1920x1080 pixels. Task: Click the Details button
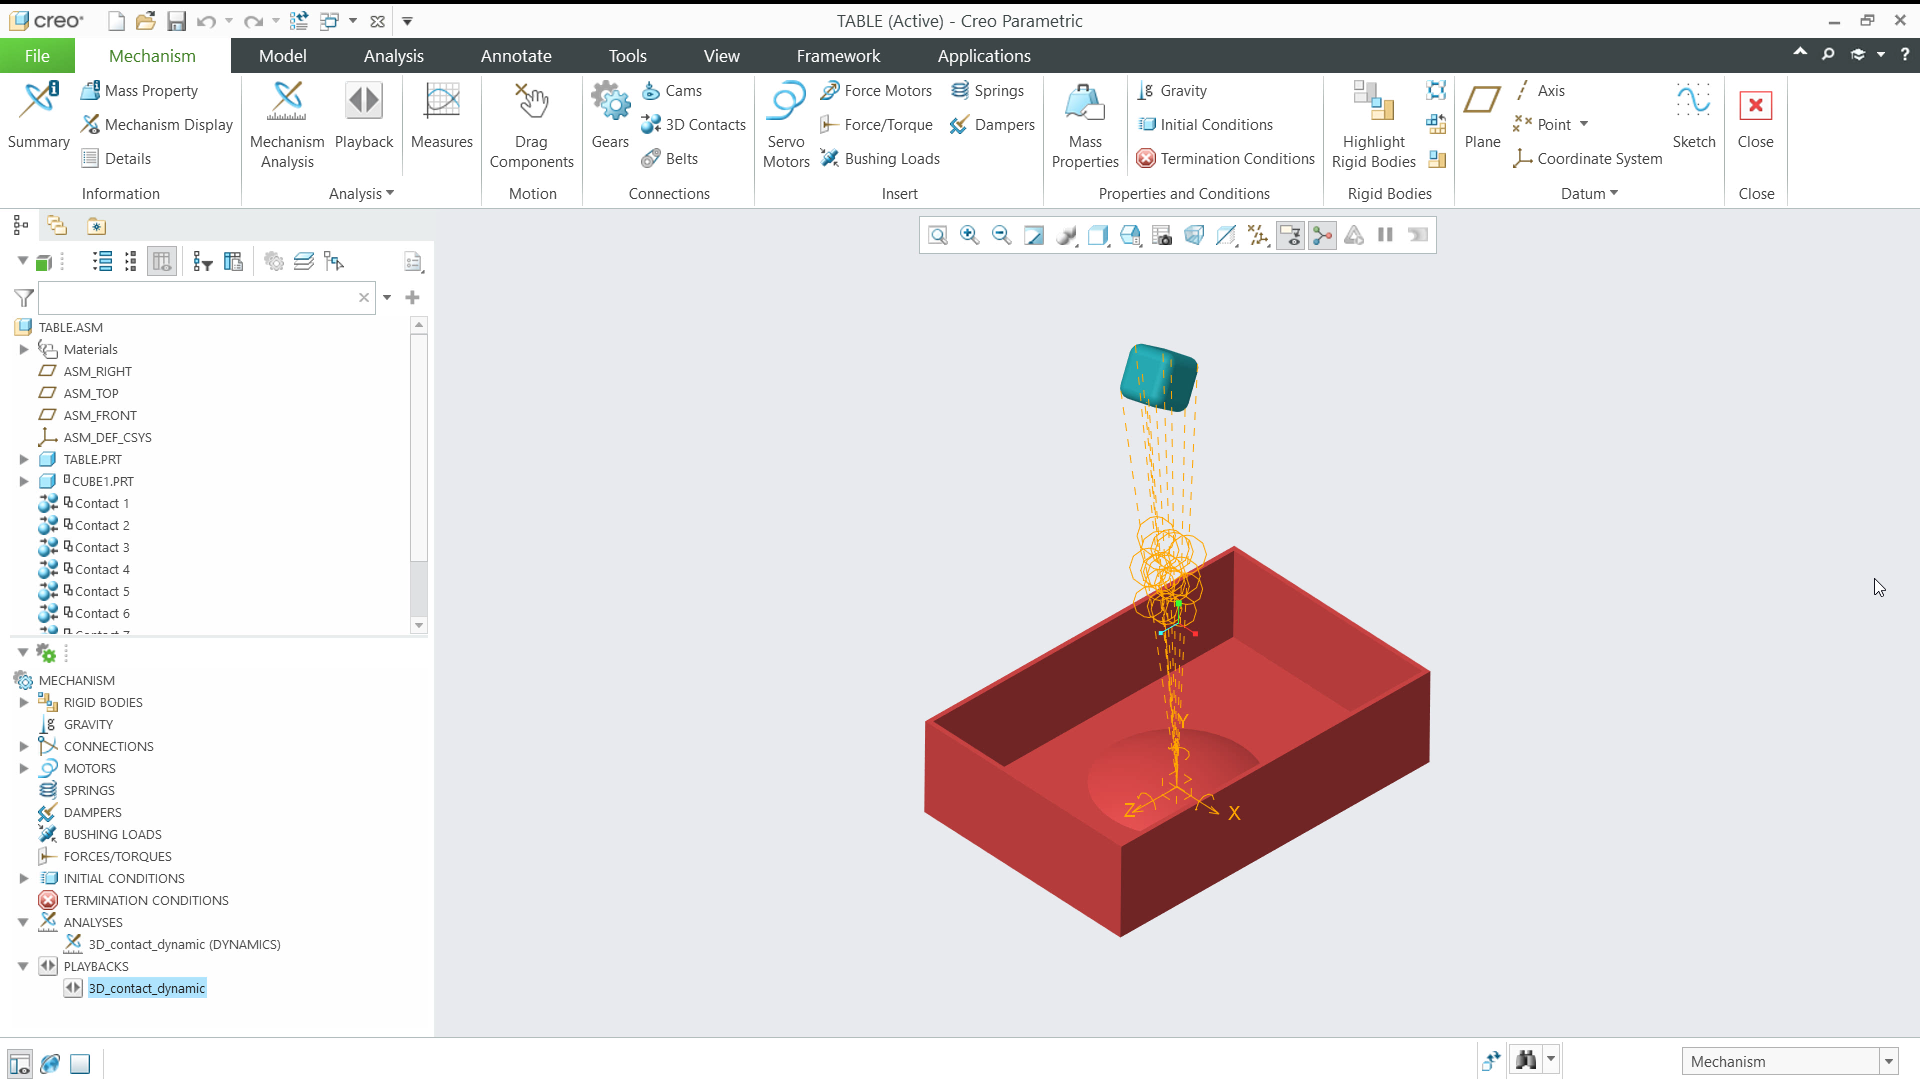[x=116, y=158]
